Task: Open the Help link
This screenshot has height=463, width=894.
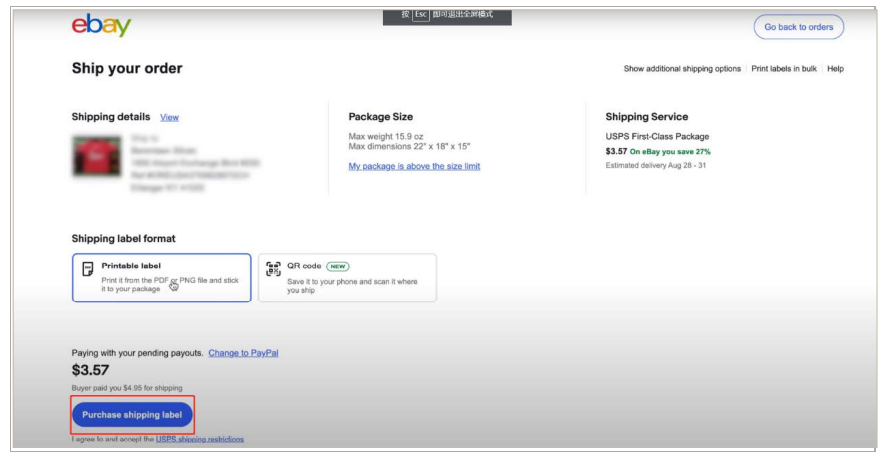Action: tap(835, 68)
